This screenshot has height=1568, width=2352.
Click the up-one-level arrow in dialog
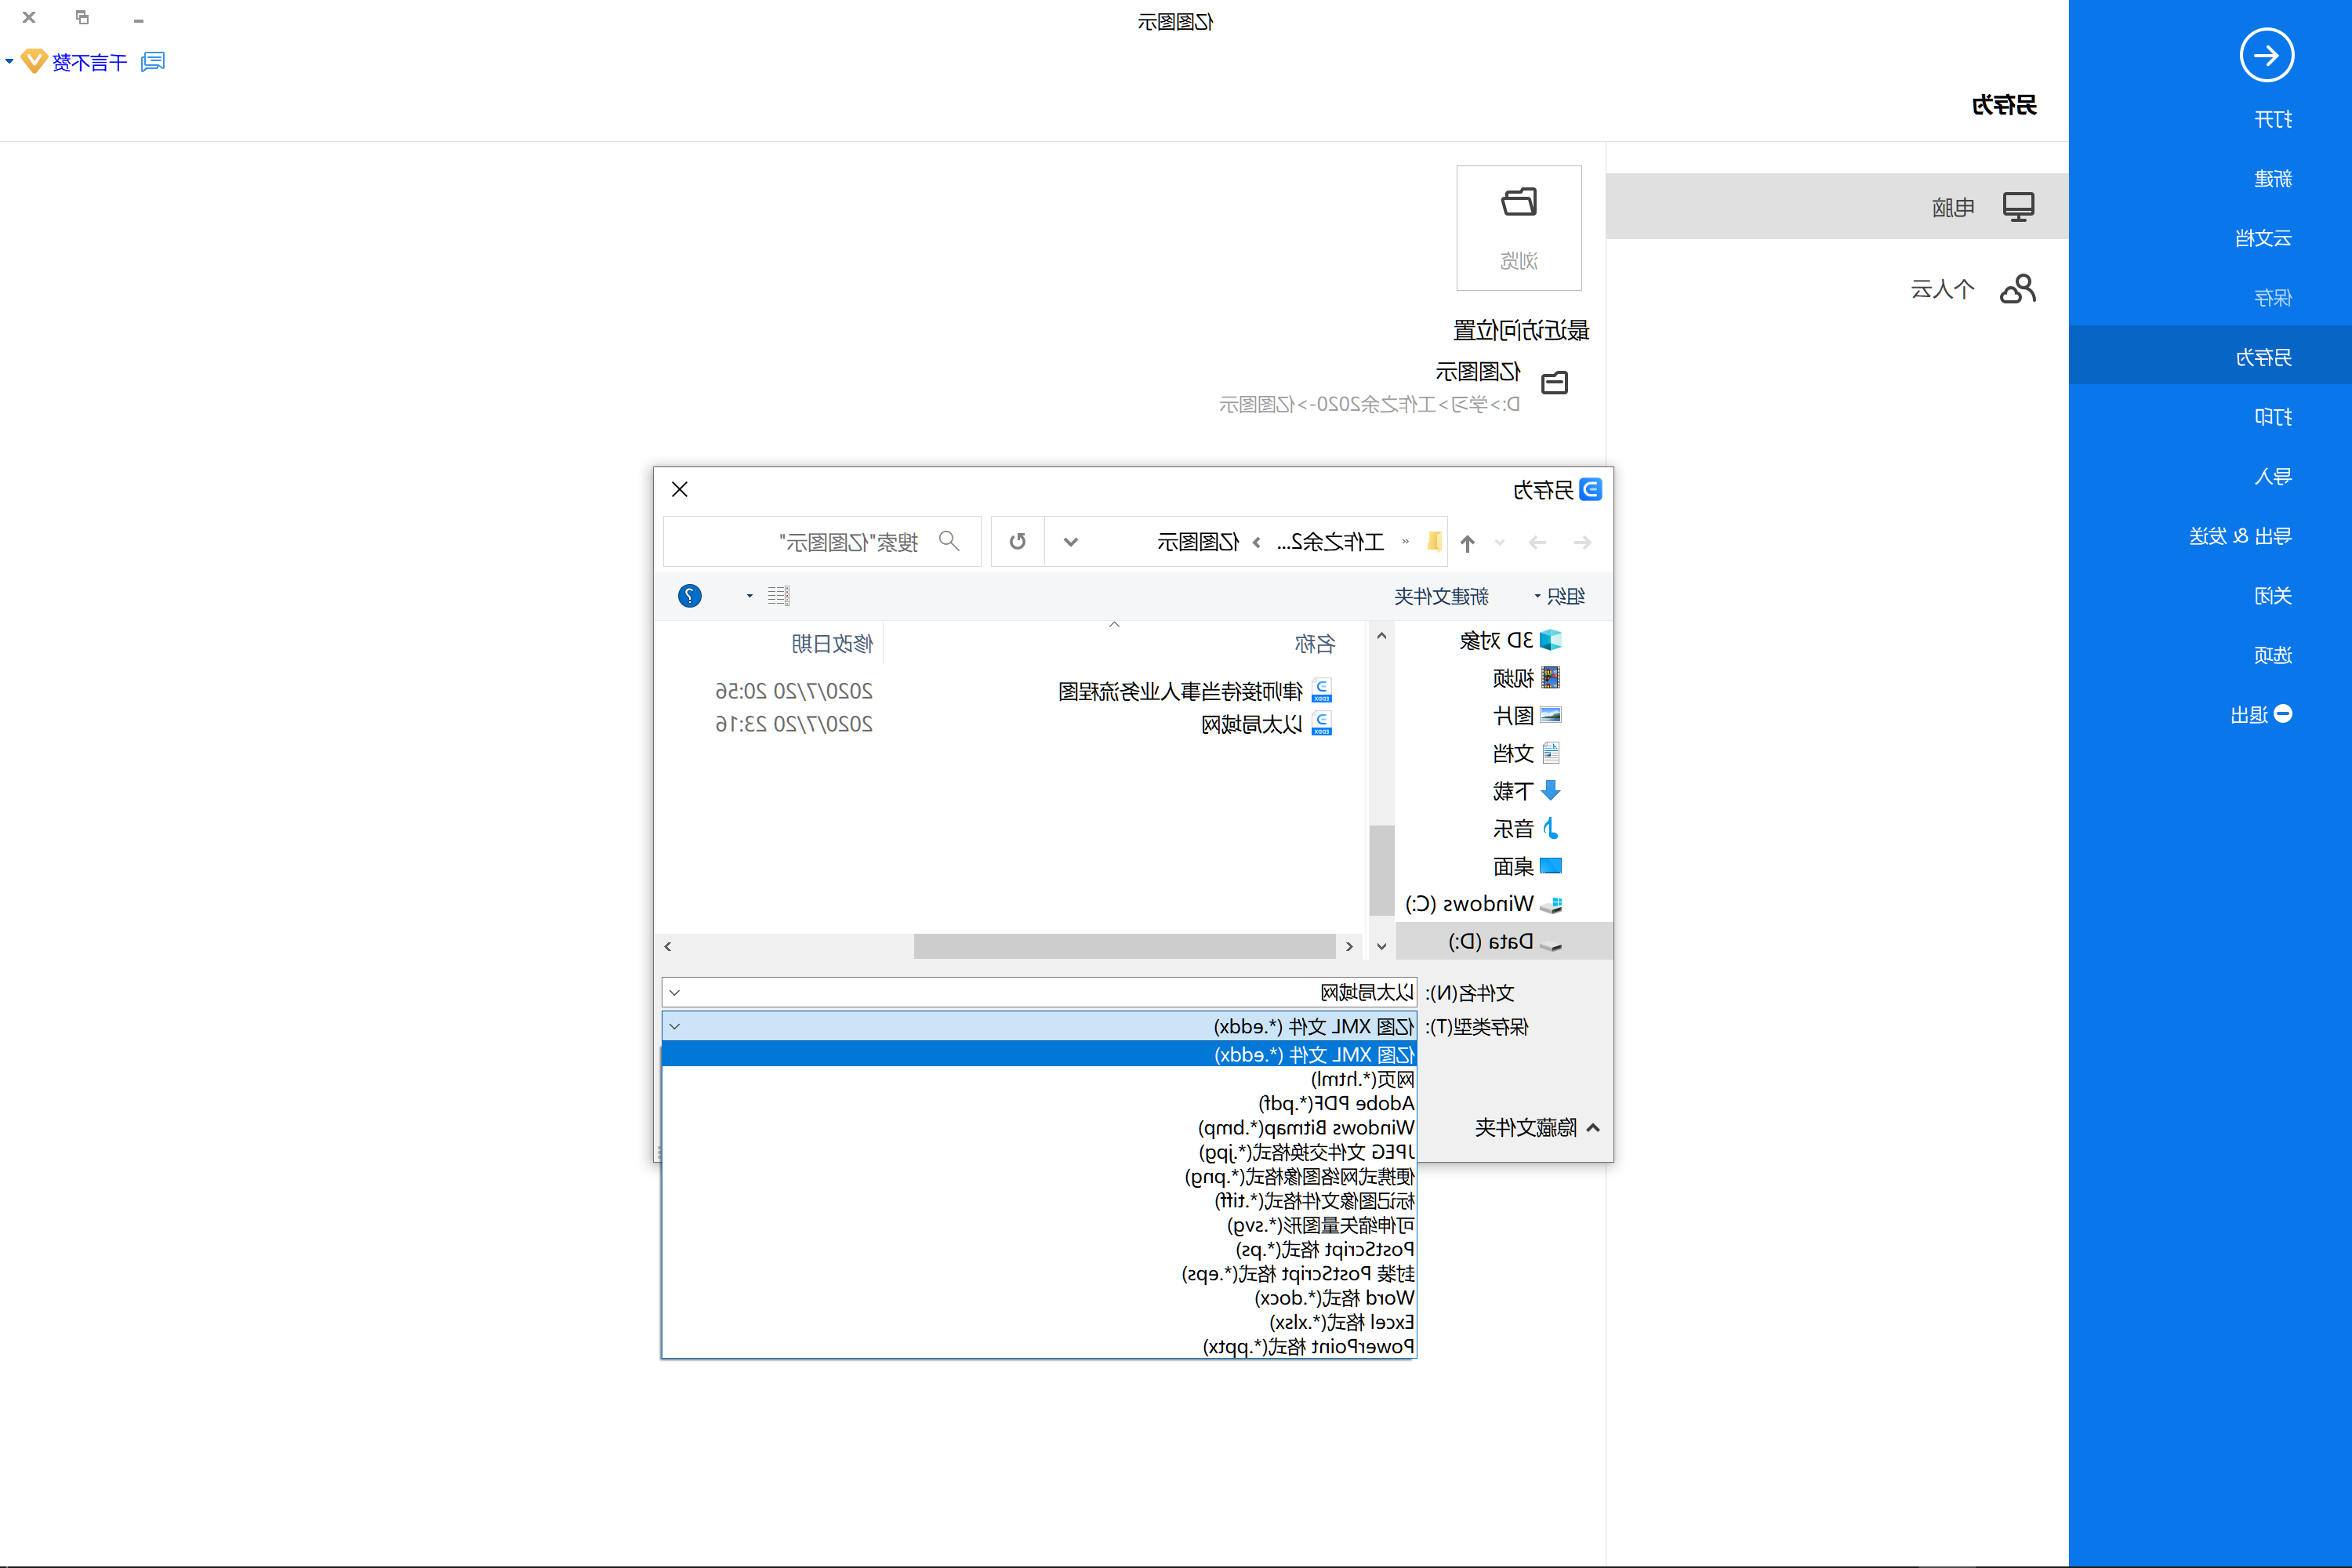(1467, 543)
